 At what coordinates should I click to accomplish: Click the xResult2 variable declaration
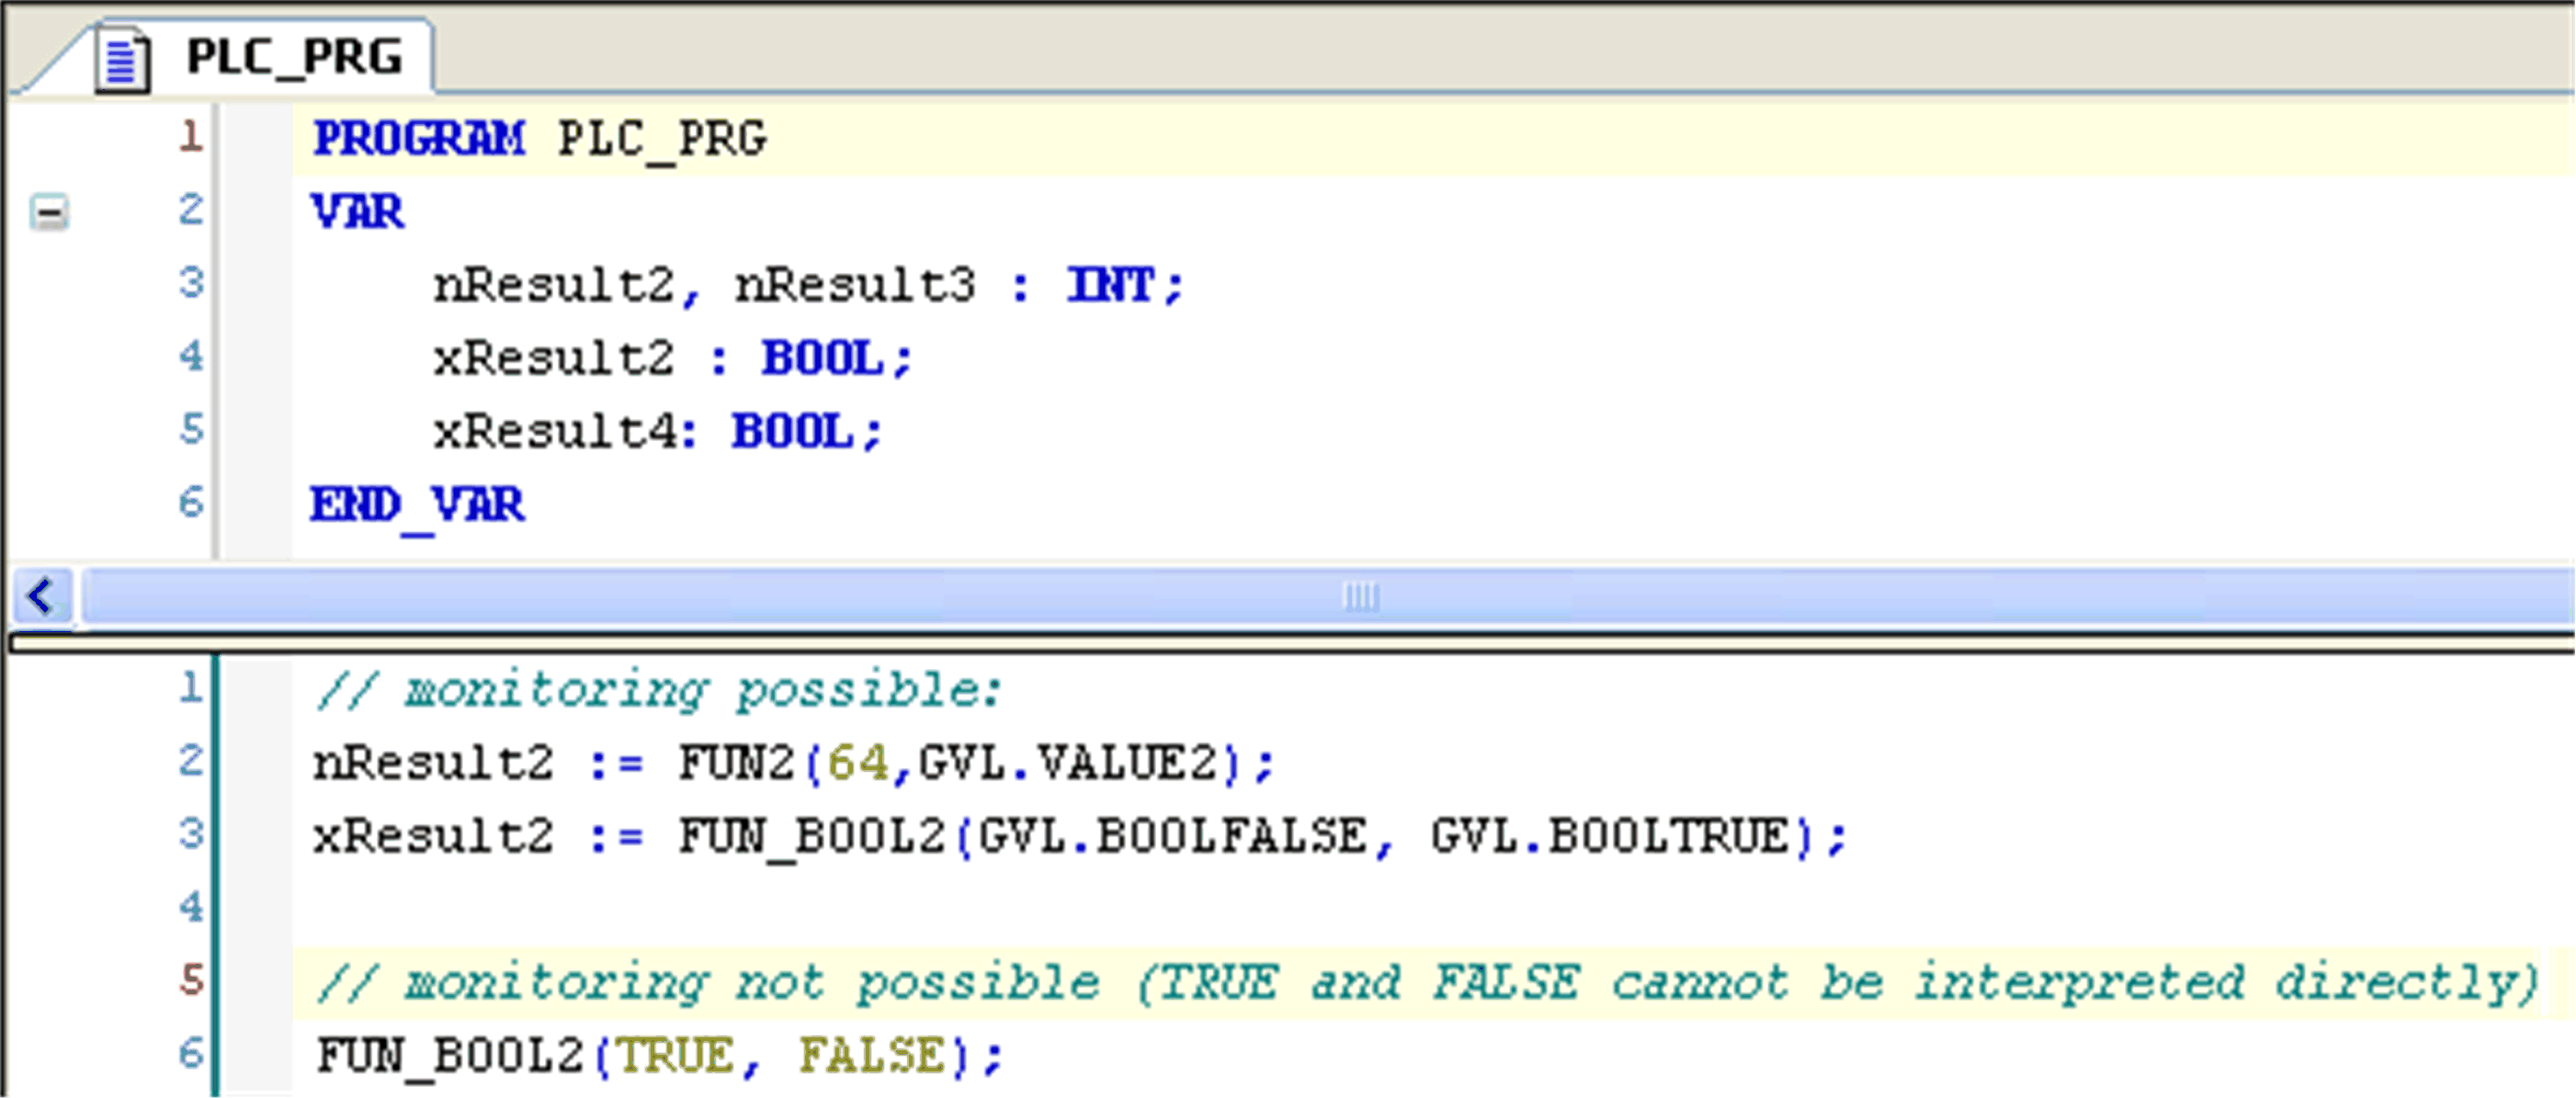[x=553, y=359]
